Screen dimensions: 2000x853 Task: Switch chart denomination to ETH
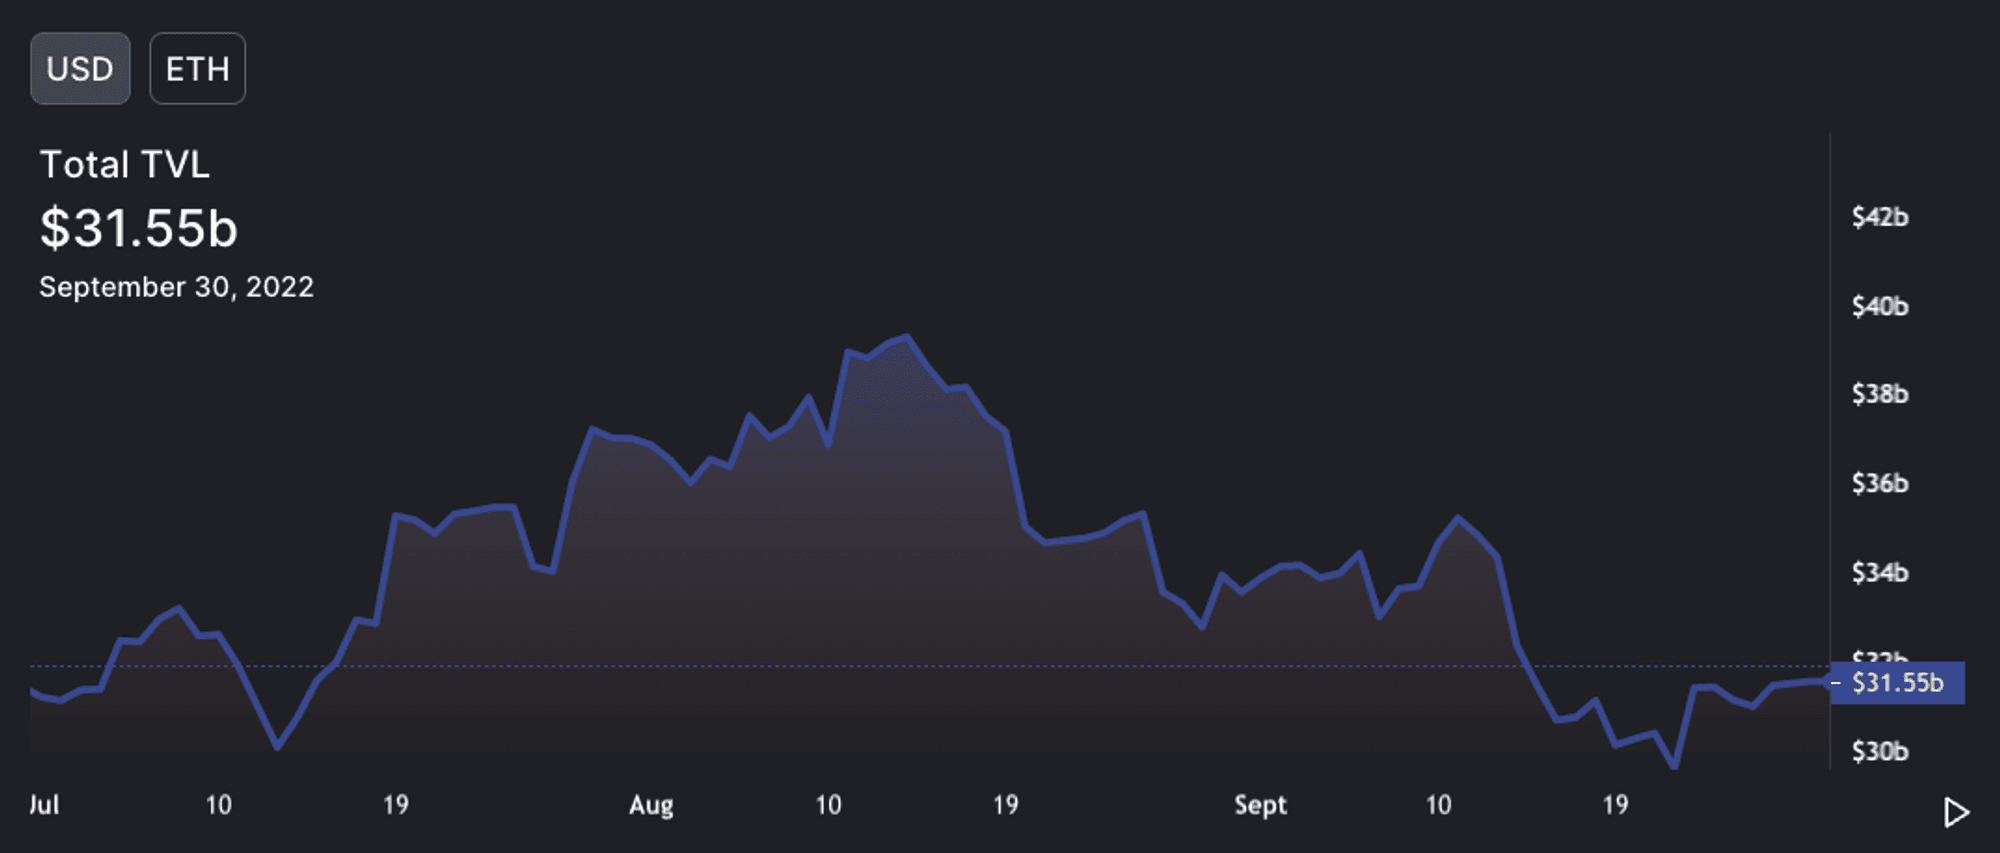pos(197,69)
